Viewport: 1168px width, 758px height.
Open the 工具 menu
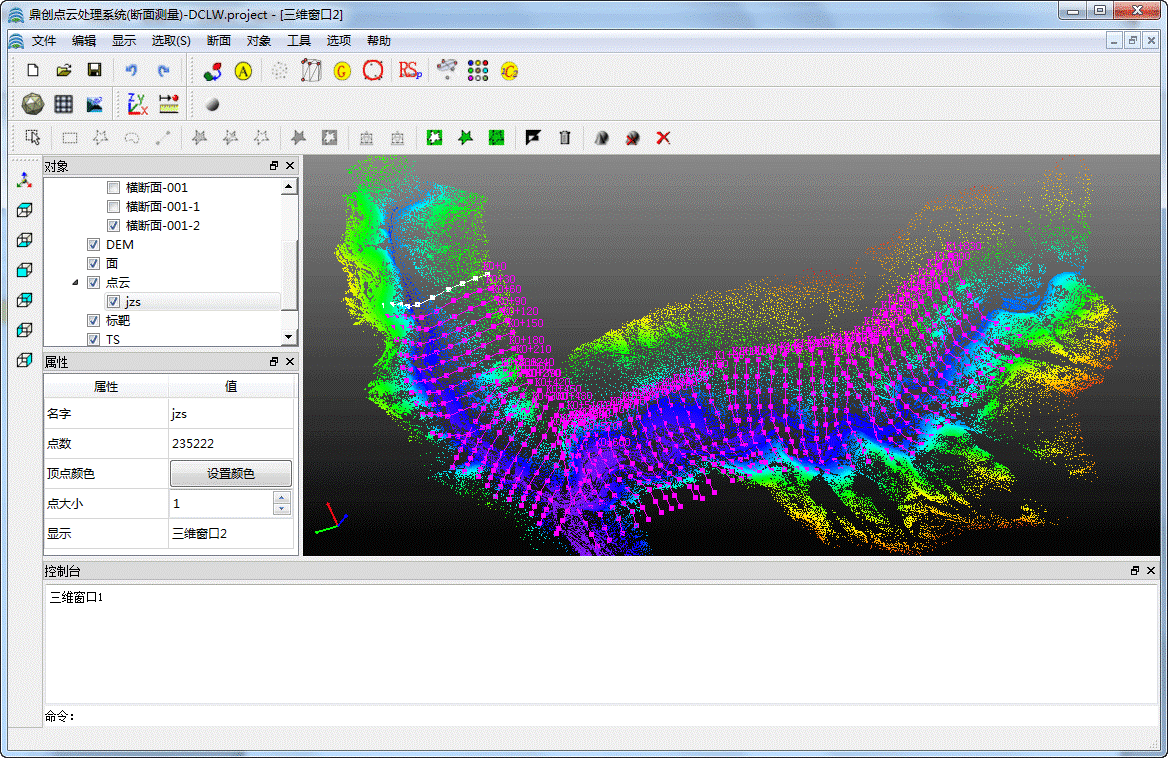(x=299, y=41)
